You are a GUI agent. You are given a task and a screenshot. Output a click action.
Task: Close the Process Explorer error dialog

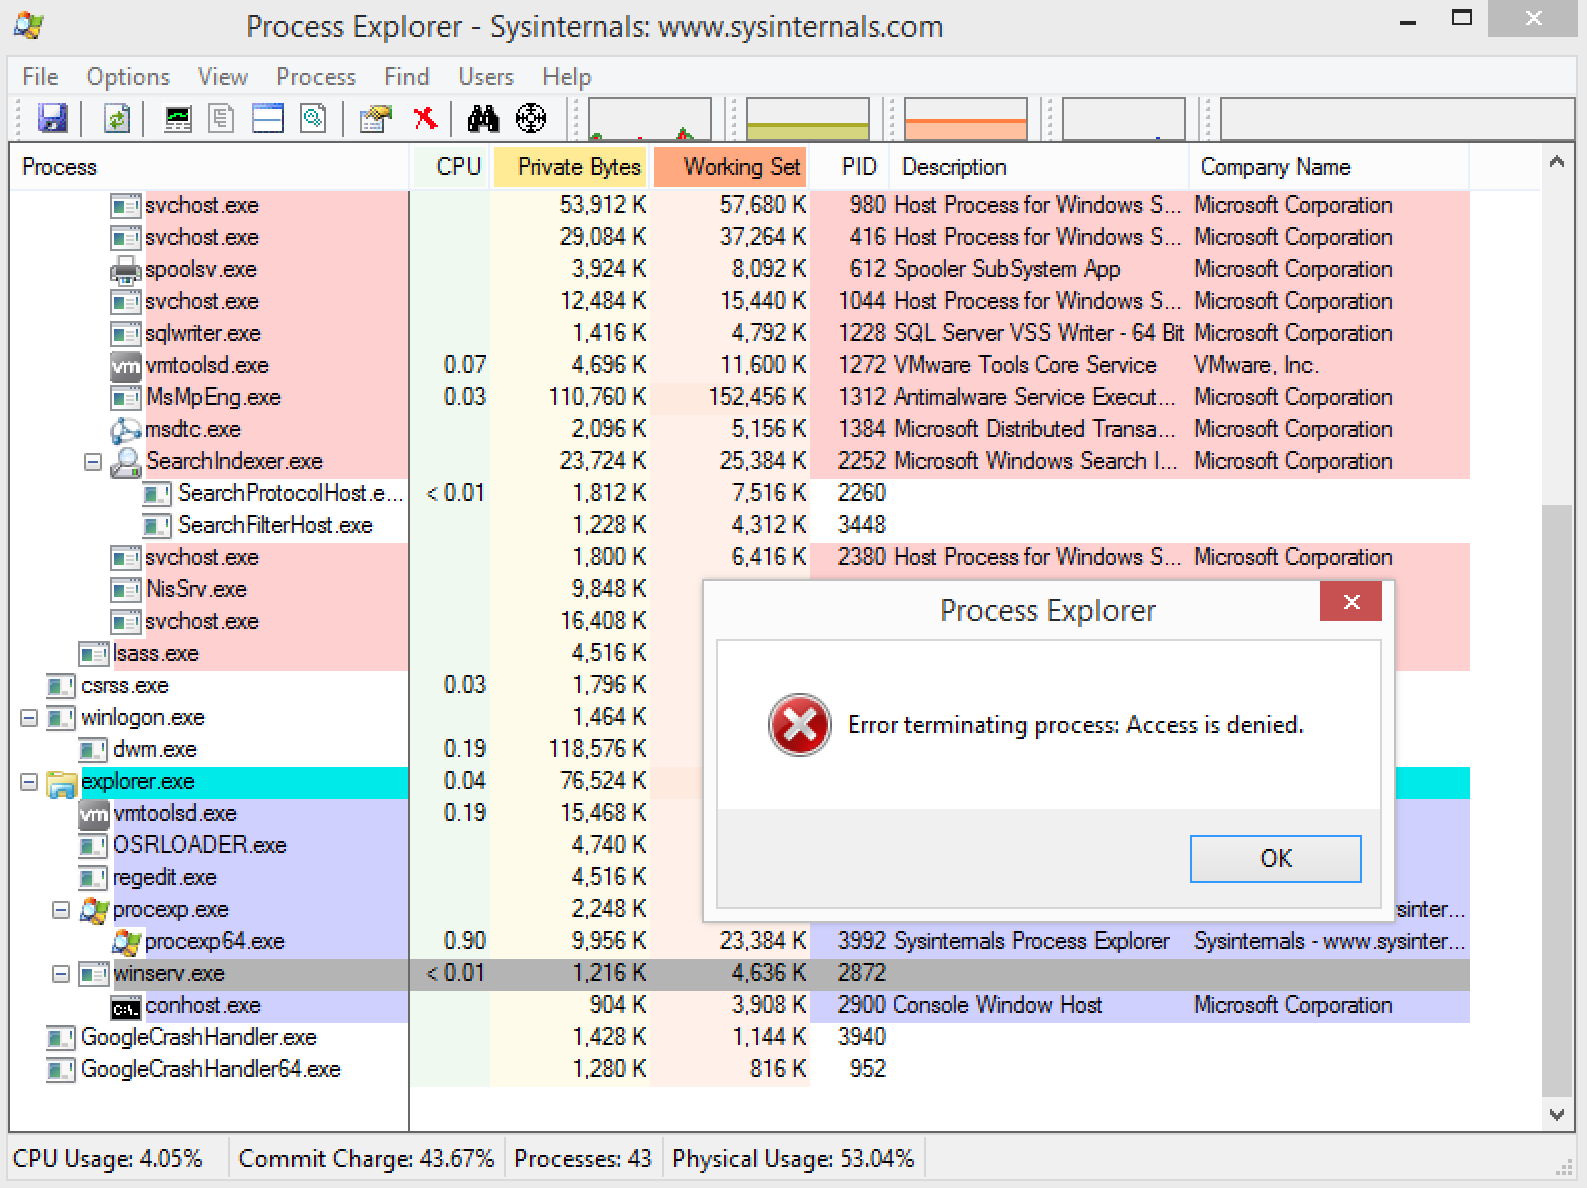(x=1351, y=601)
